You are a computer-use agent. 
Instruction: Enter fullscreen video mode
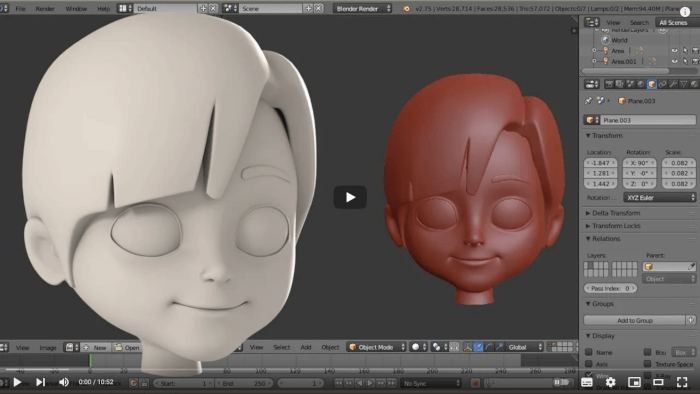[682, 382]
